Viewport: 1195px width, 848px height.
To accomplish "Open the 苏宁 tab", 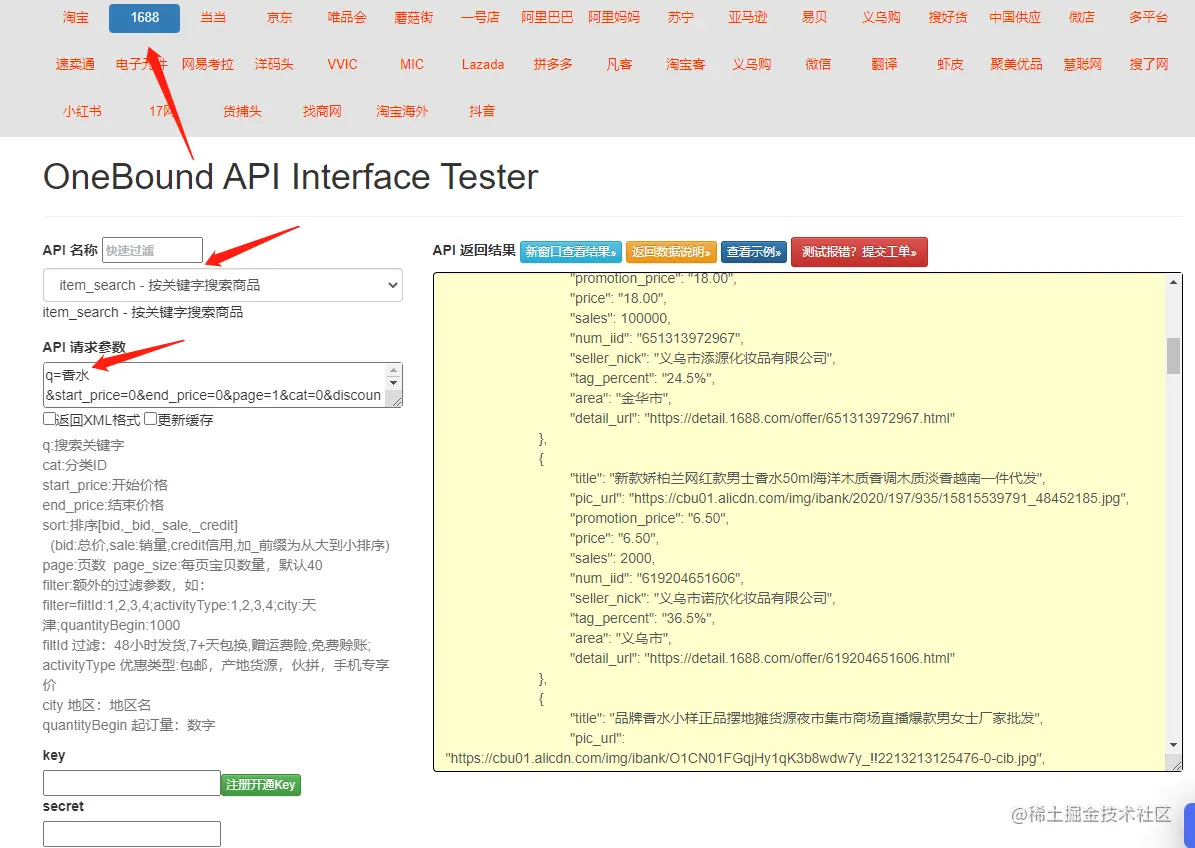I will (x=681, y=18).
